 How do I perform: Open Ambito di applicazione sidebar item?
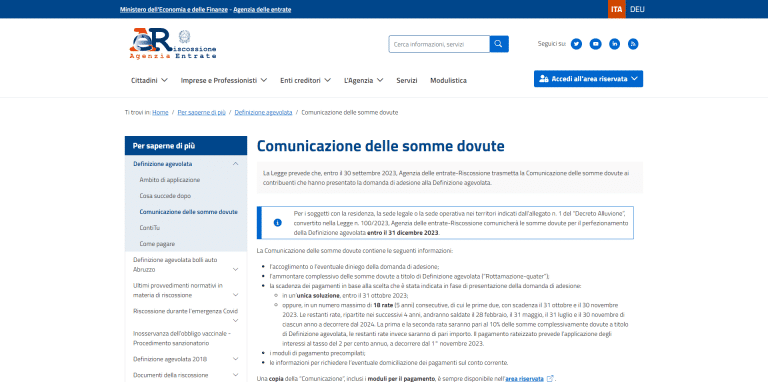[169, 180]
